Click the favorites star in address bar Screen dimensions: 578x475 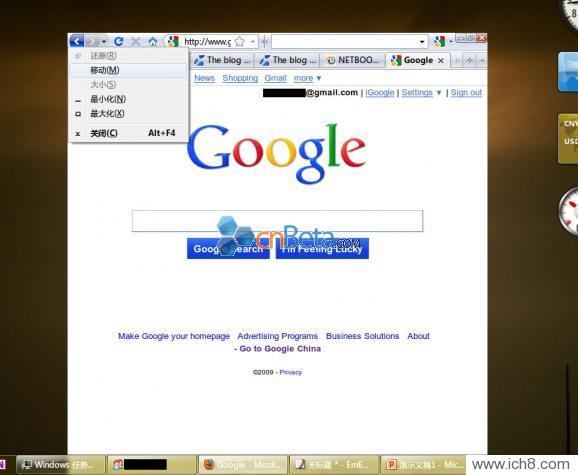pos(240,42)
